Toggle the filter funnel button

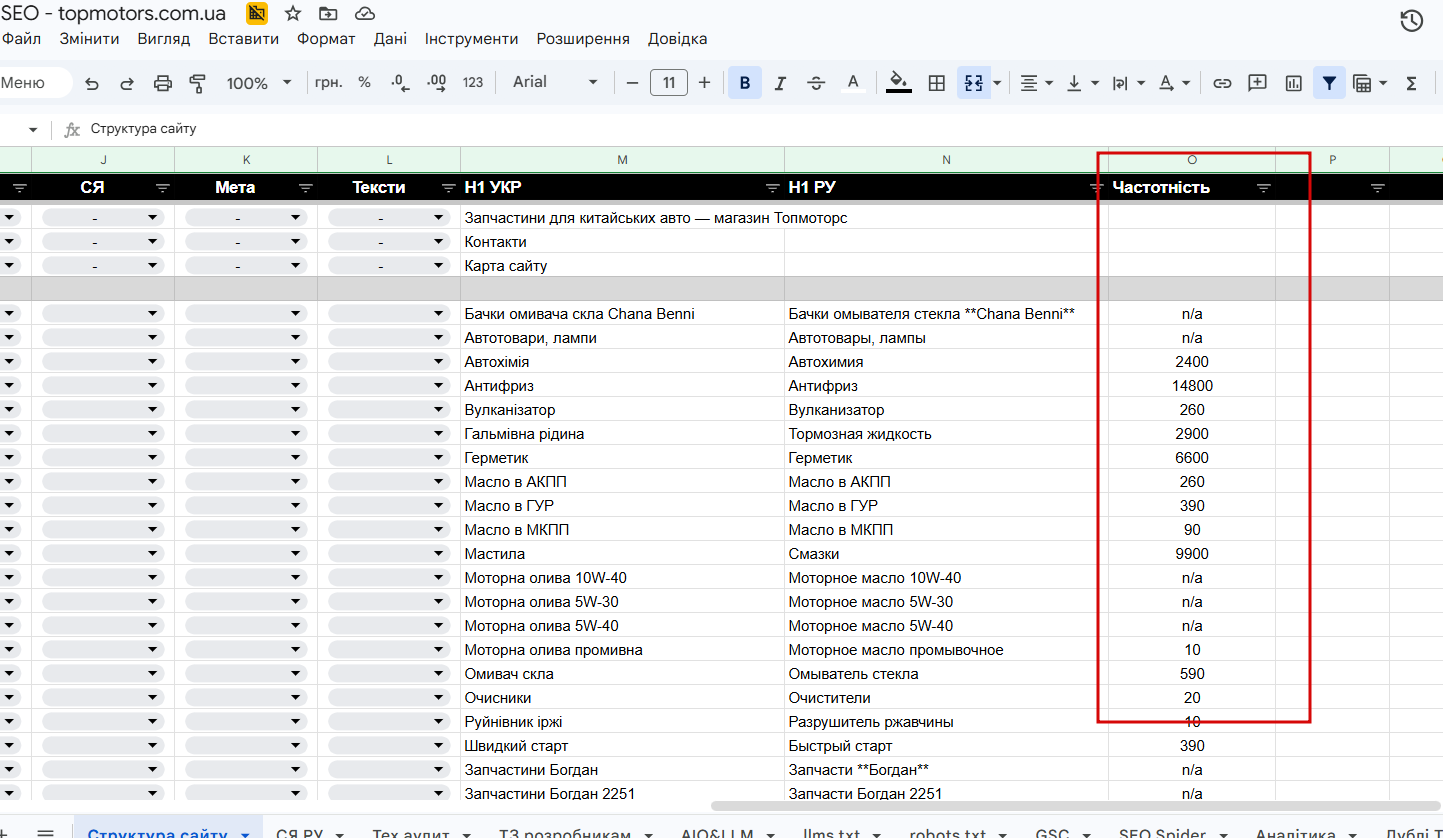tap(1328, 83)
